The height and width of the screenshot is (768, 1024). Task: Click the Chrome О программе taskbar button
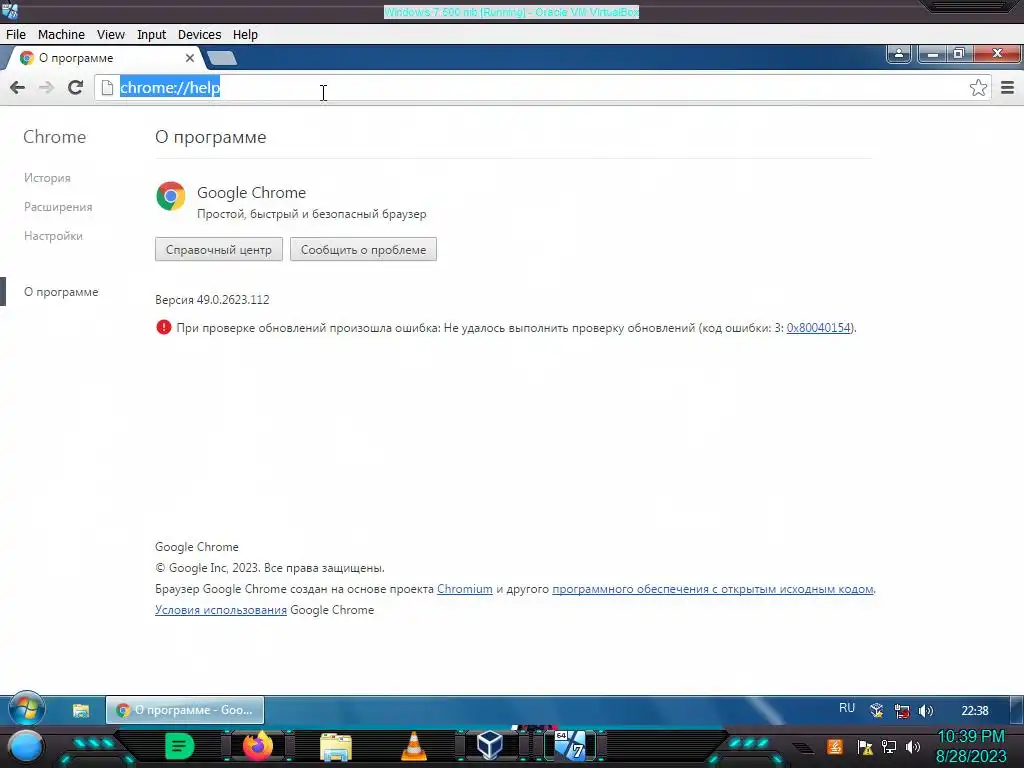185,710
